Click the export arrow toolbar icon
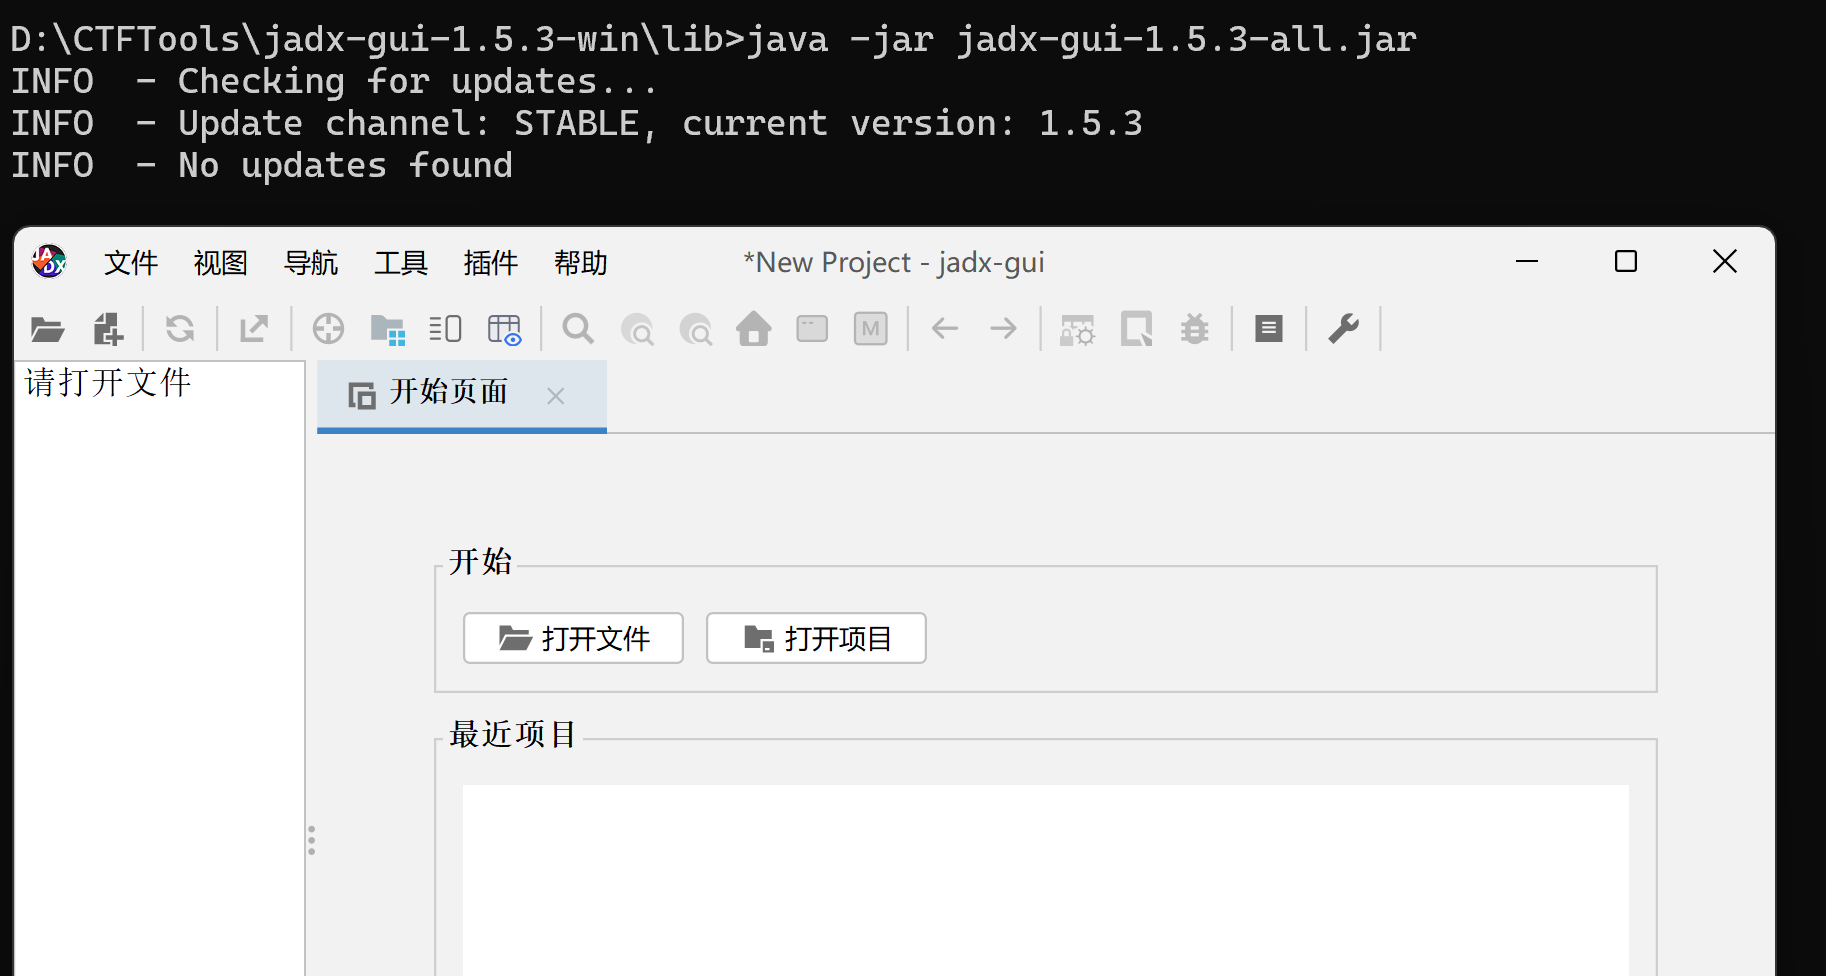Viewport: 1826px width, 976px height. point(254,329)
